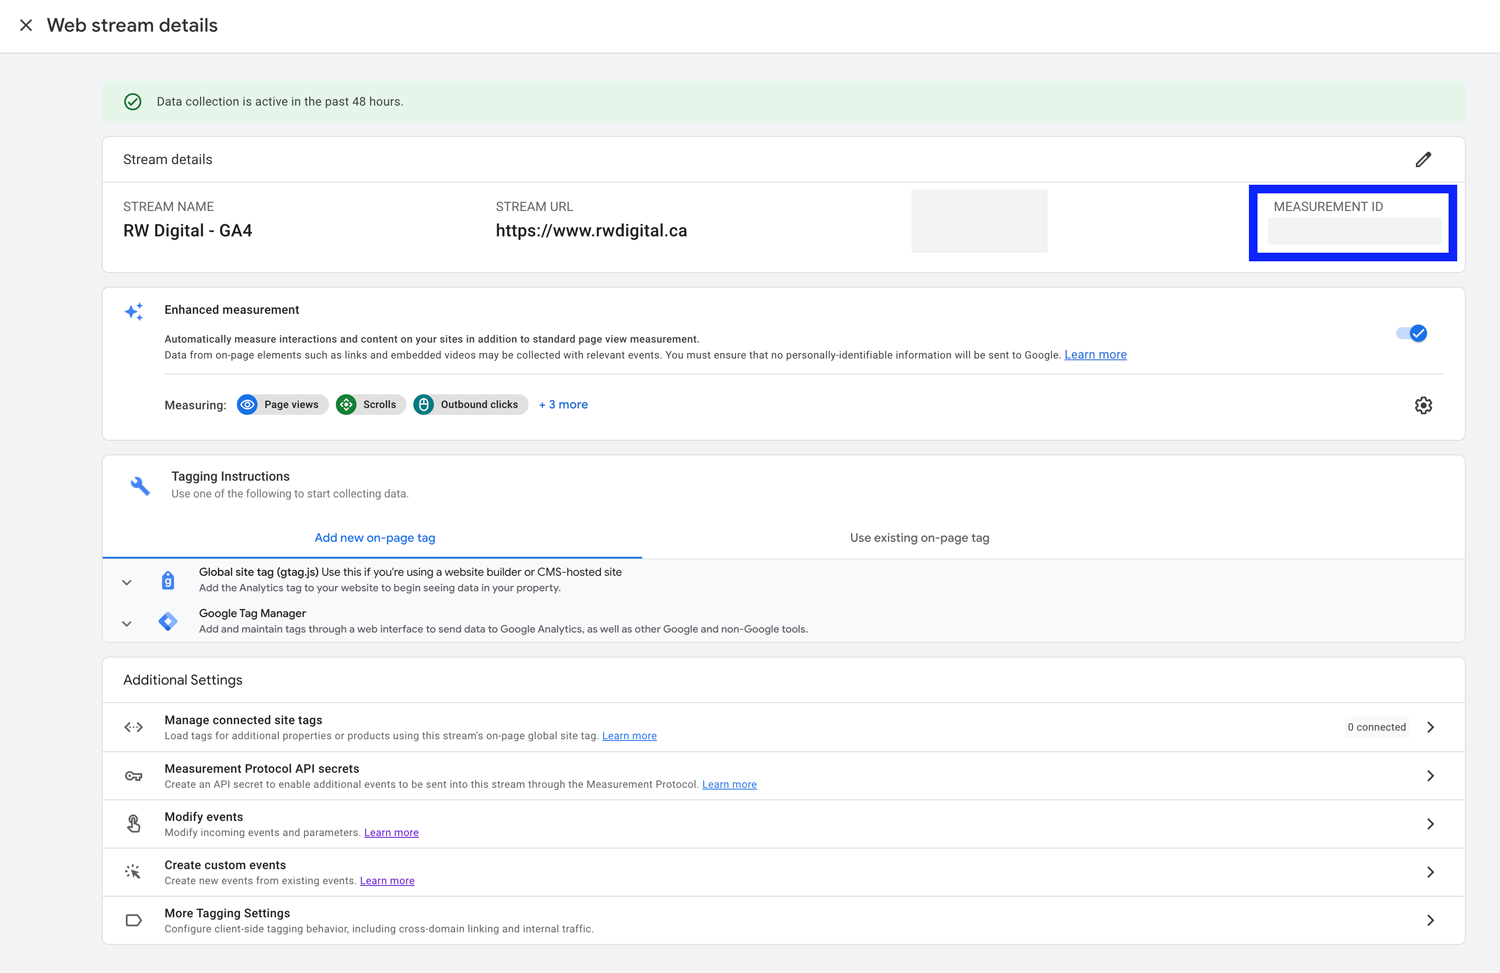Click the Measurement ID value field
The image size is (1500, 973).
click(1355, 232)
